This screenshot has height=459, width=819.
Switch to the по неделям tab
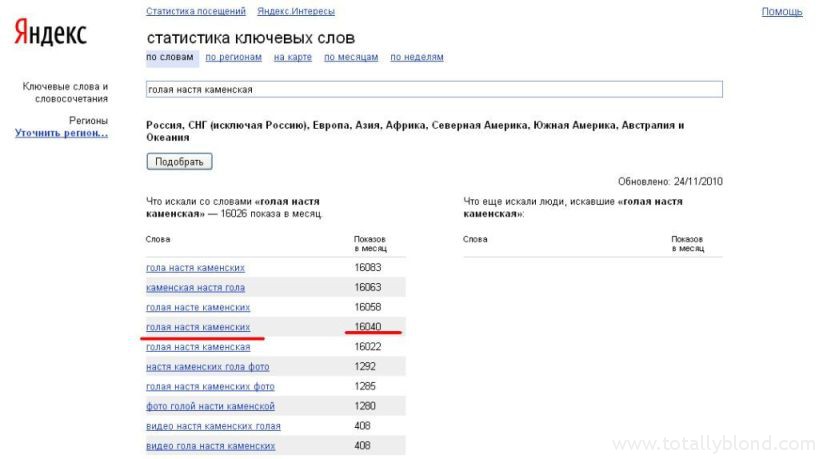417,57
